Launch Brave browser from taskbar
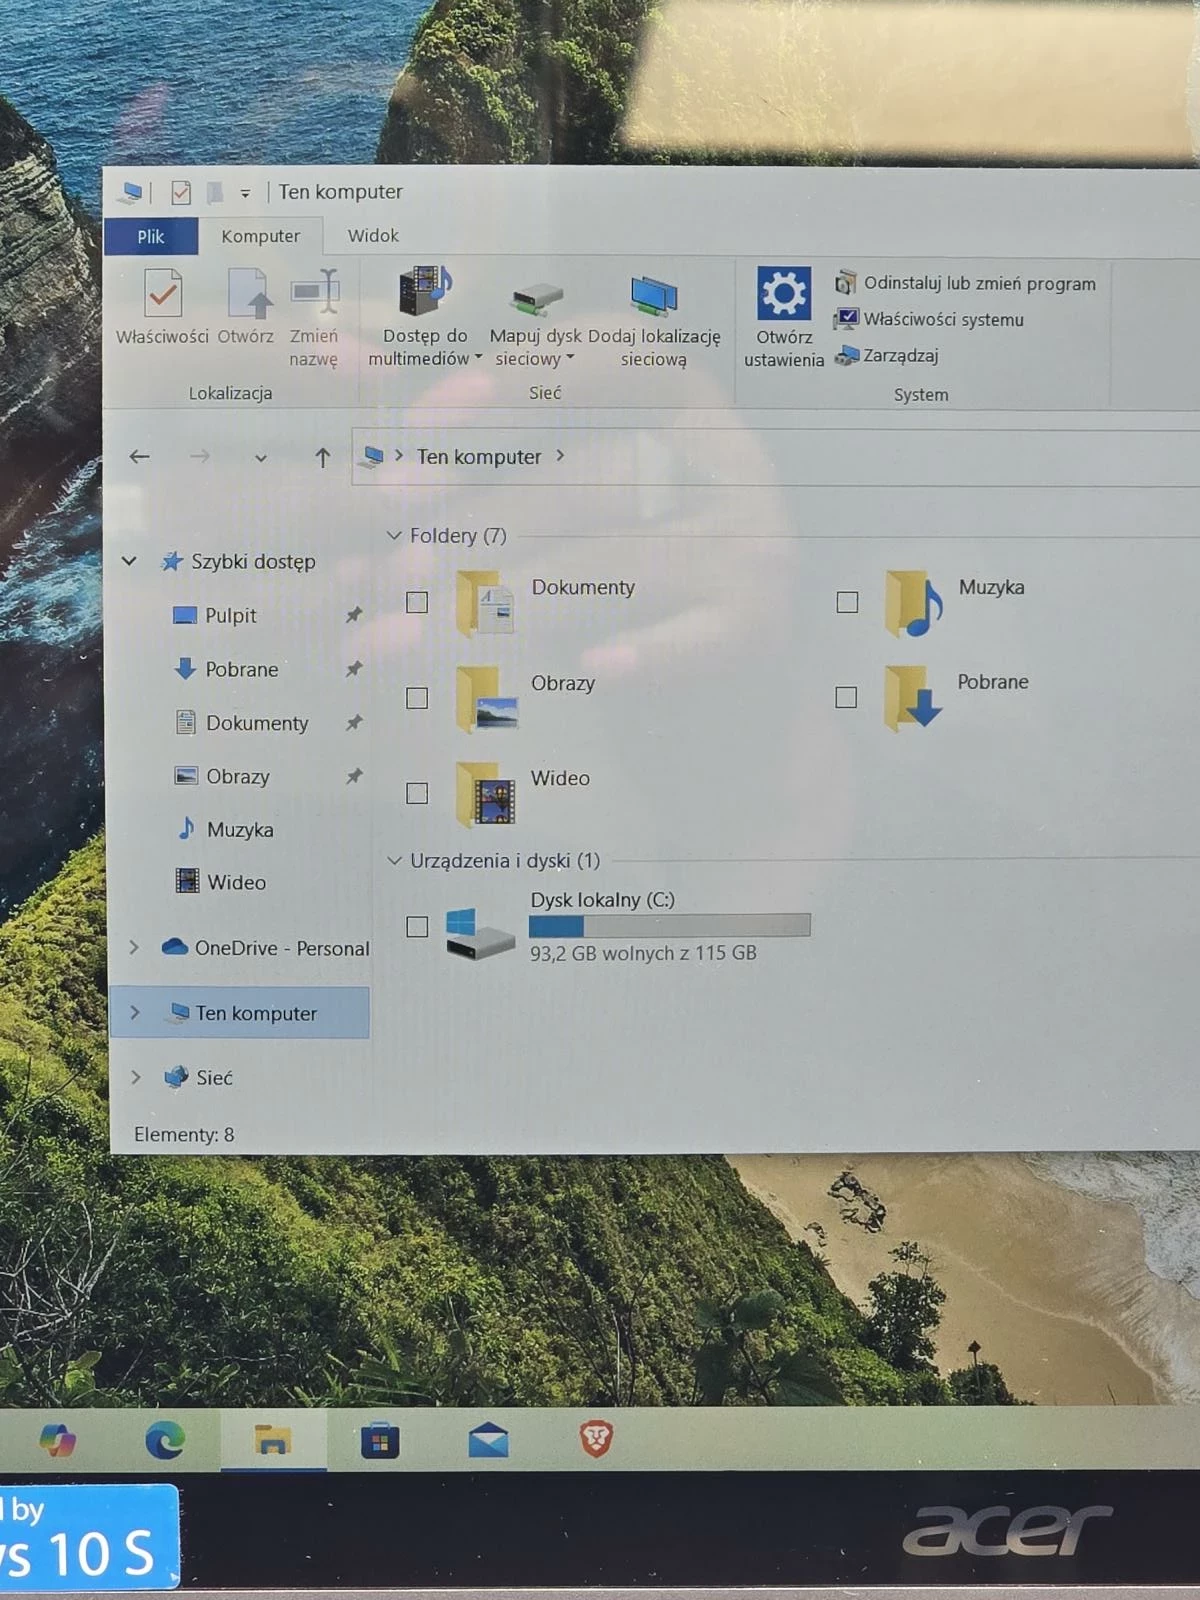Screen dimensions: 1200x1600 (596, 1440)
